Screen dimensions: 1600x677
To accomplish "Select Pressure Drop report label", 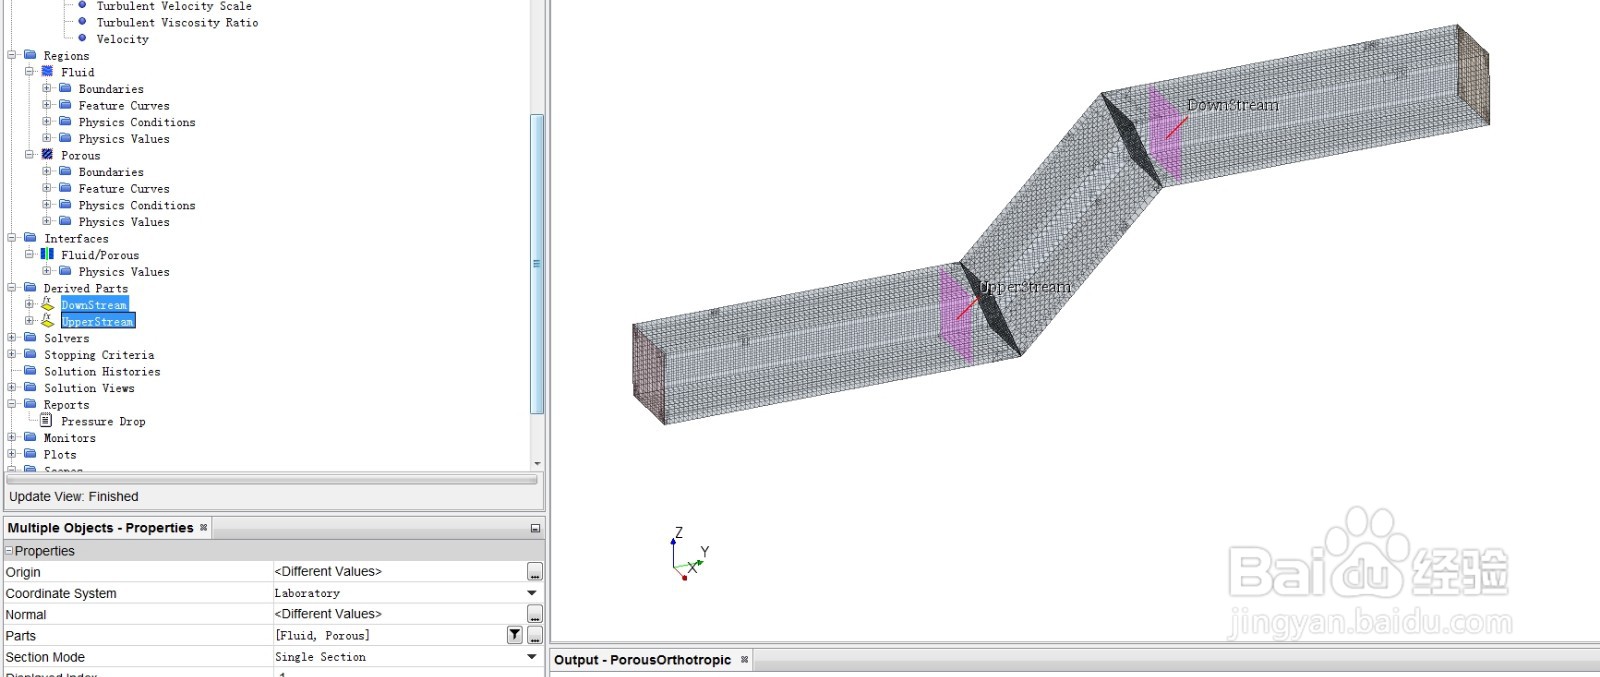I will pyautogui.click(x=103, y=421).
